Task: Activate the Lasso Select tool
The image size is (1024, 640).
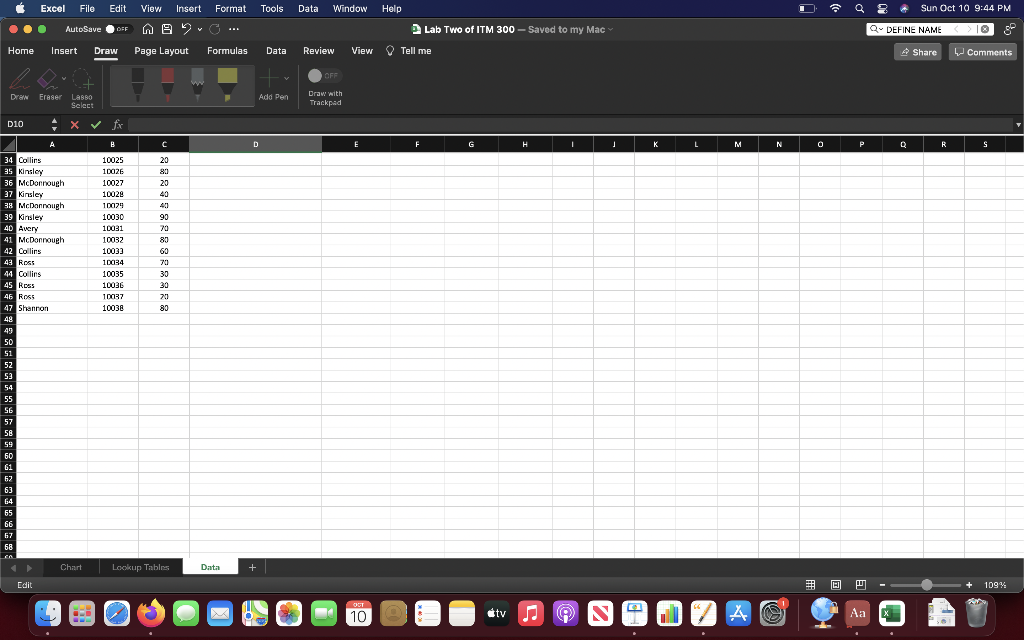Action: pos(82,85)
